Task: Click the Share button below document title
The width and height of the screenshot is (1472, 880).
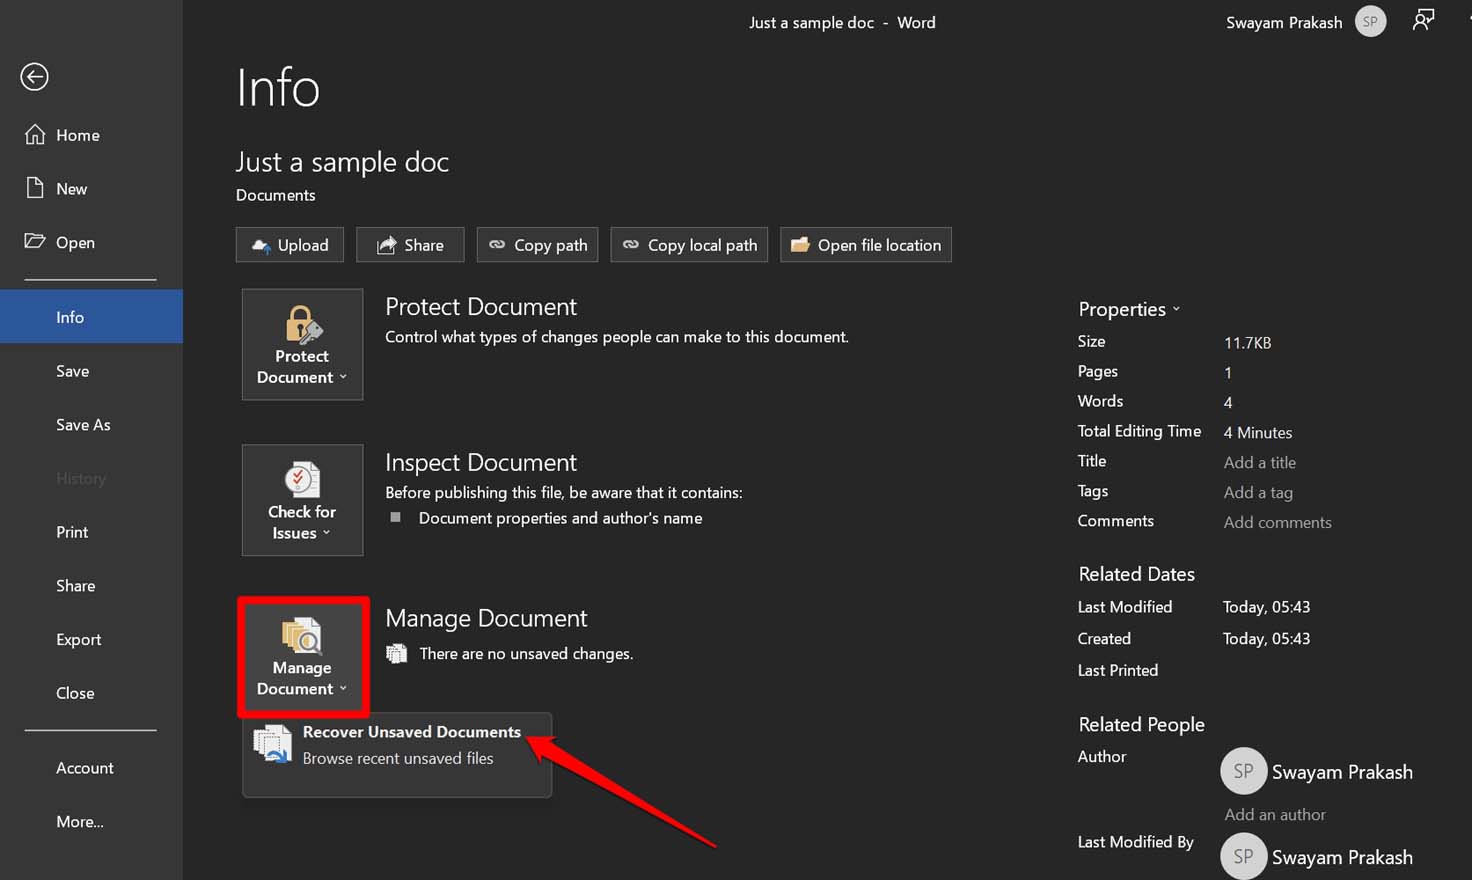Action: click(410, 245)
